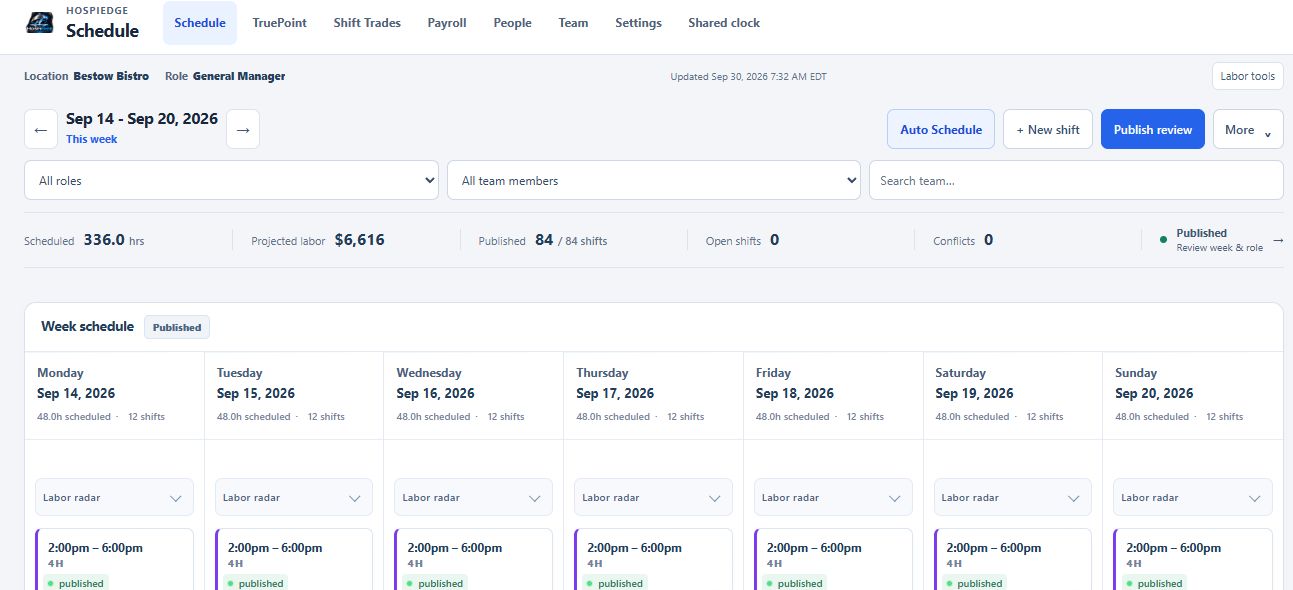This screenshot has width=1293, height=590.
Task: Open Monday's 2:00pm – 6:00pm shift card
Action: tap(114, 559)
